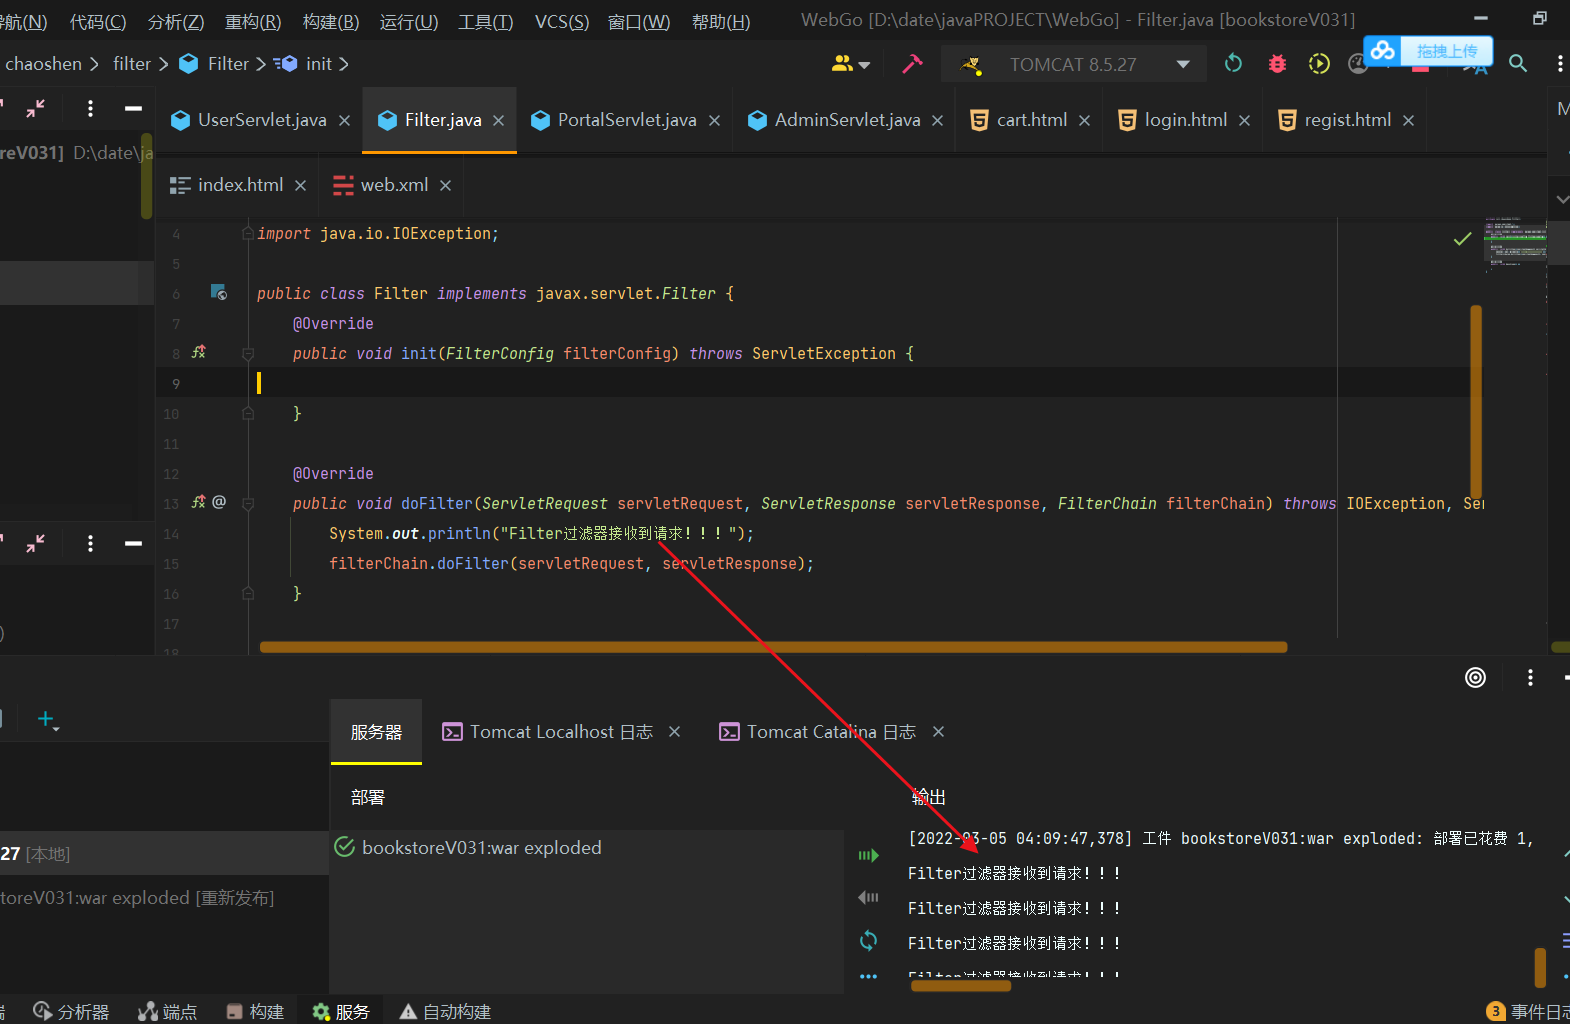
Task: Open the regist.html tab
Action: [1335, 120]
